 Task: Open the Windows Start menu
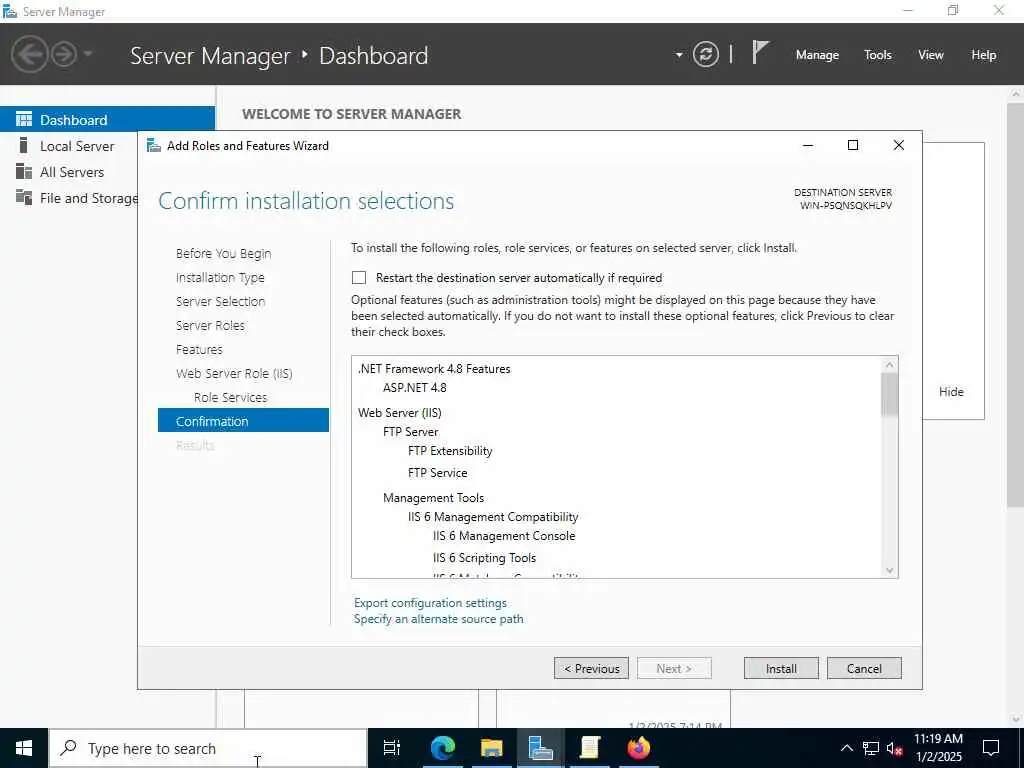point(24,748)
